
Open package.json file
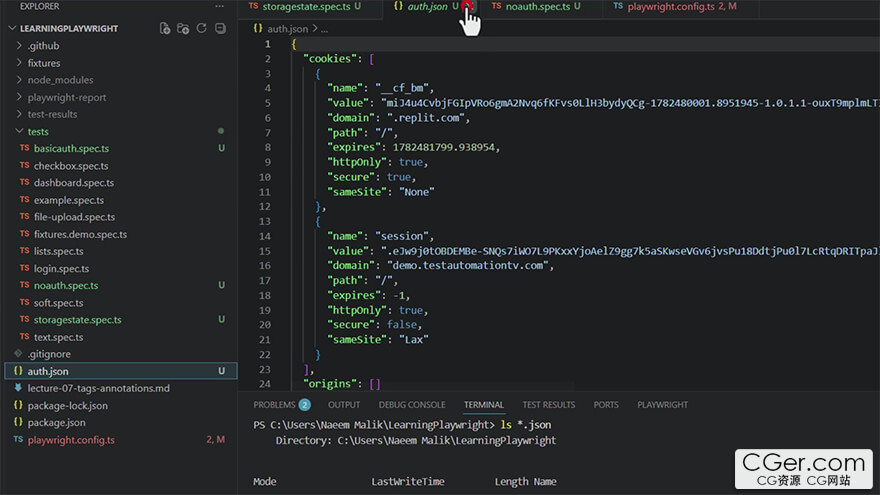click(x=57, y=422)
